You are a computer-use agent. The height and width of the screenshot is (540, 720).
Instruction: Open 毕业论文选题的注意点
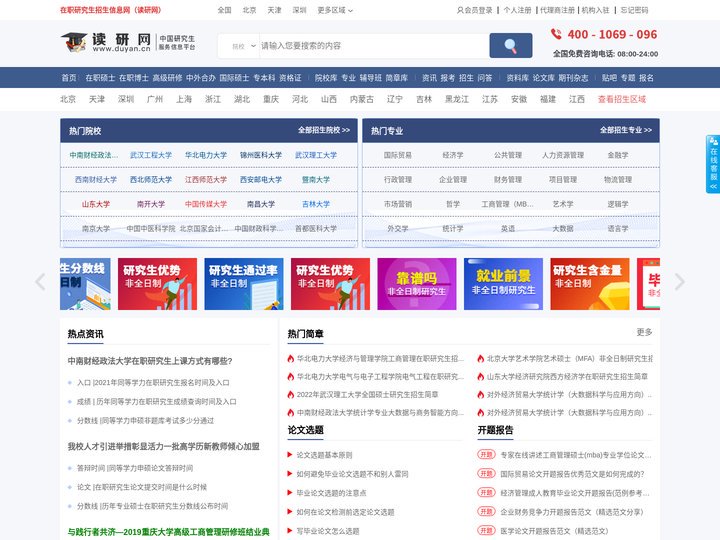click(331, 493)
